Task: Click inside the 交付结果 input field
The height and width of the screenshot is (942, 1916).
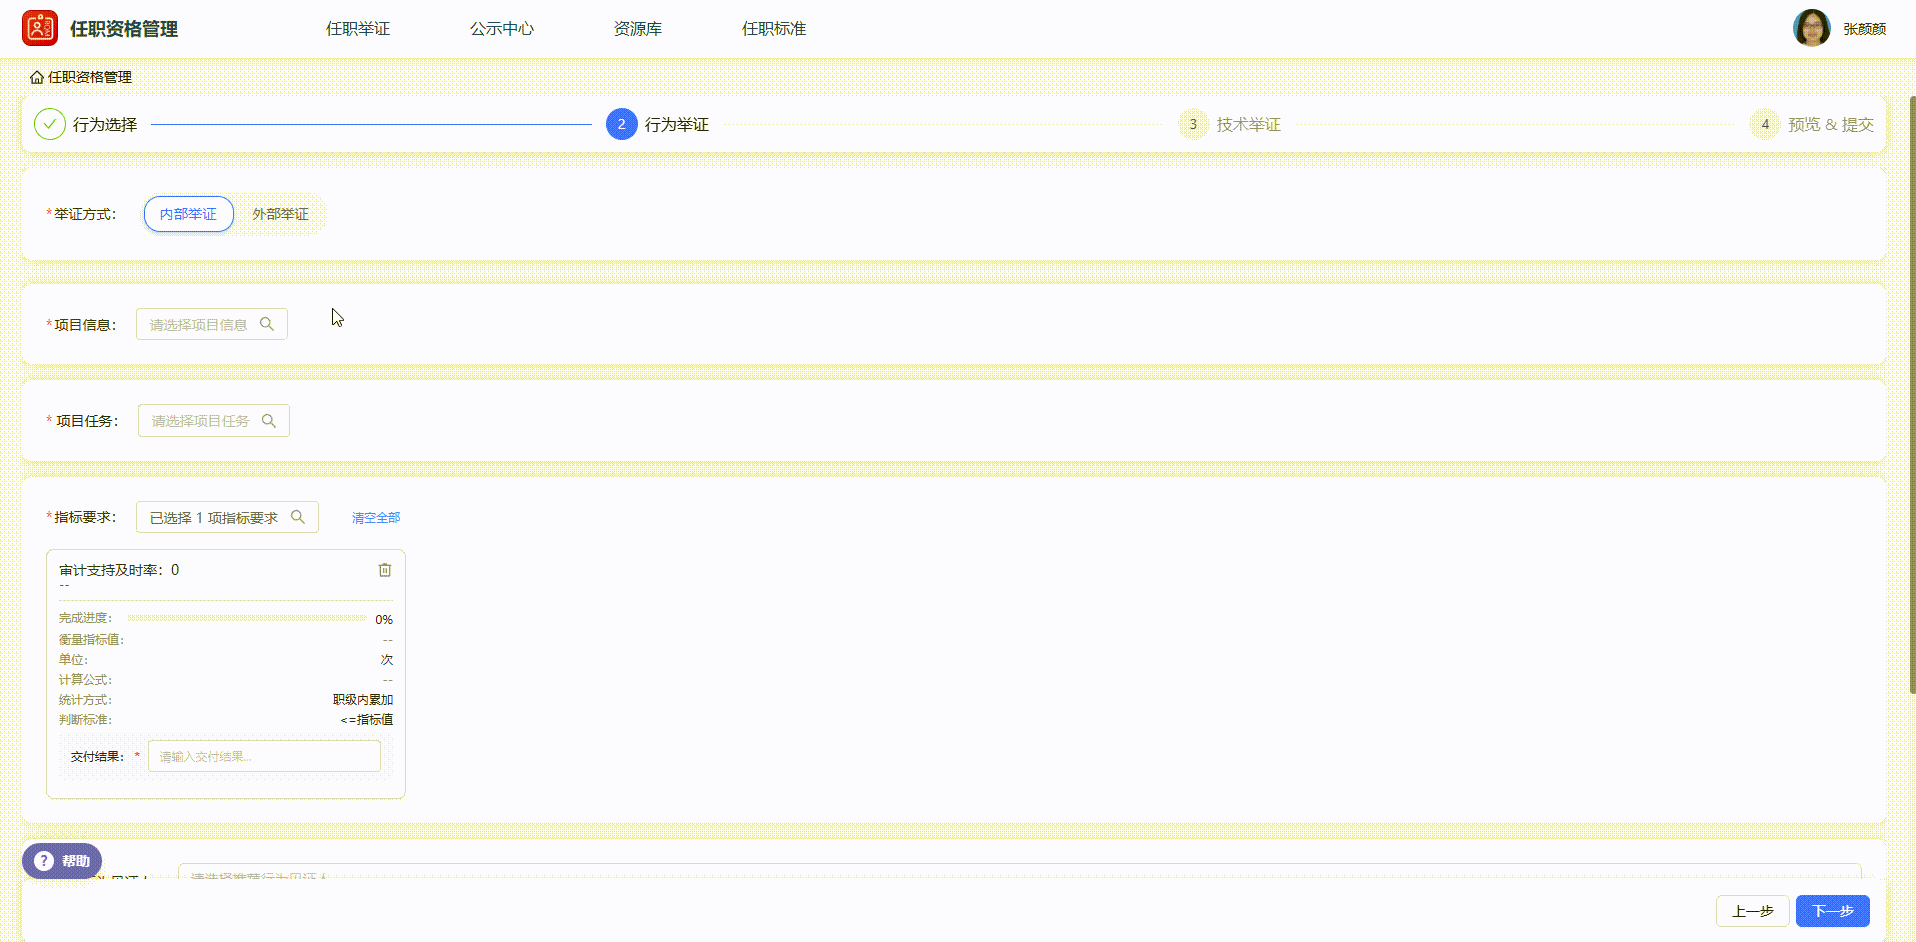Action: (263, 756)
